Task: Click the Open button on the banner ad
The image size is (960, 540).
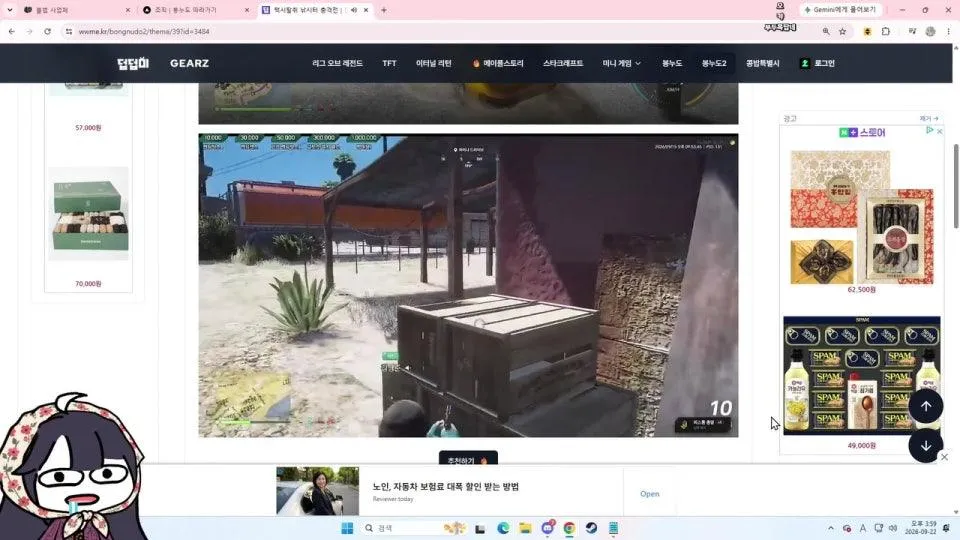Action: 650,493
